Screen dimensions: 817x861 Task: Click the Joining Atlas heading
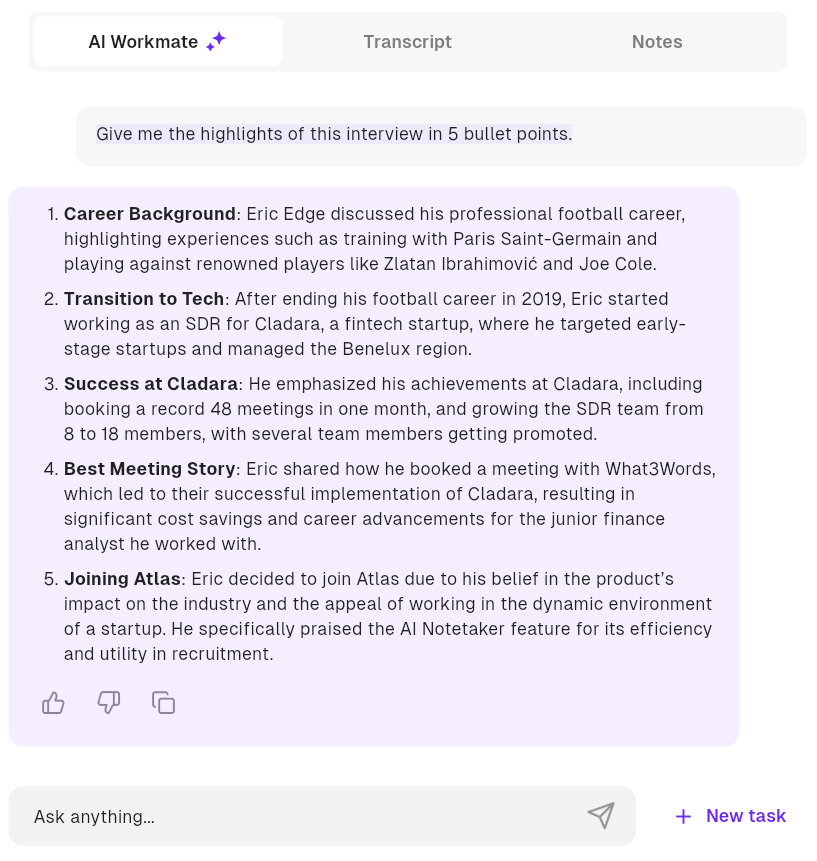point(122,579)
